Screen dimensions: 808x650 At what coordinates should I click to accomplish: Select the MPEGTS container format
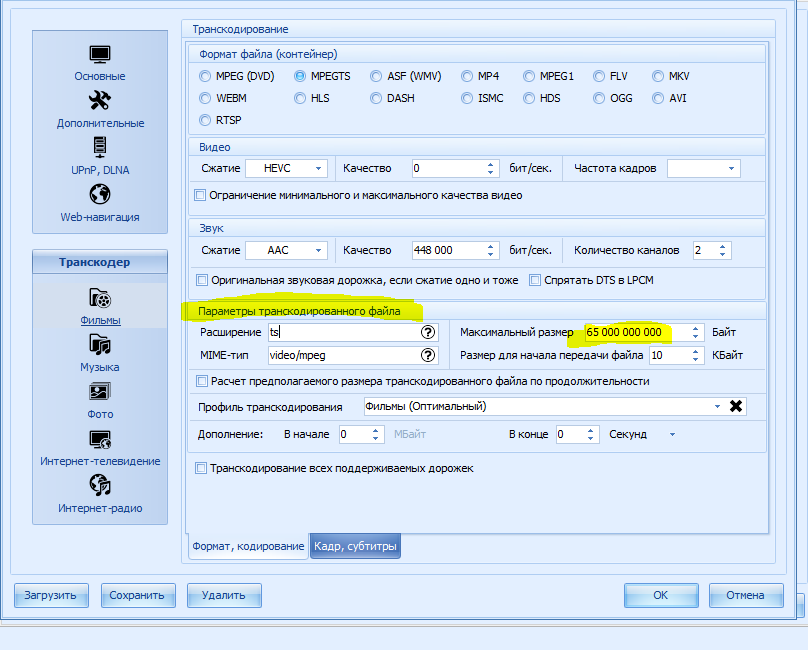300,76
